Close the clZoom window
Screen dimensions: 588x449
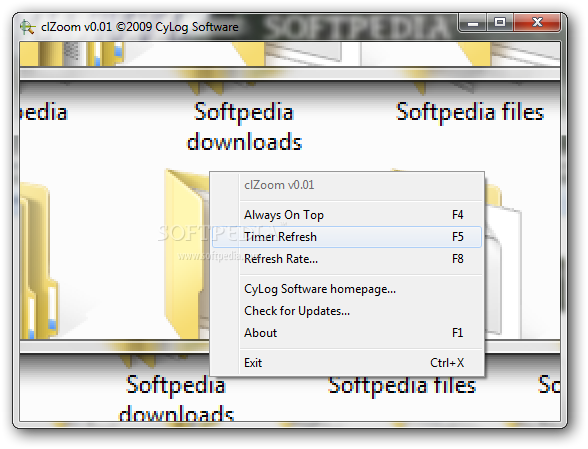537,23
